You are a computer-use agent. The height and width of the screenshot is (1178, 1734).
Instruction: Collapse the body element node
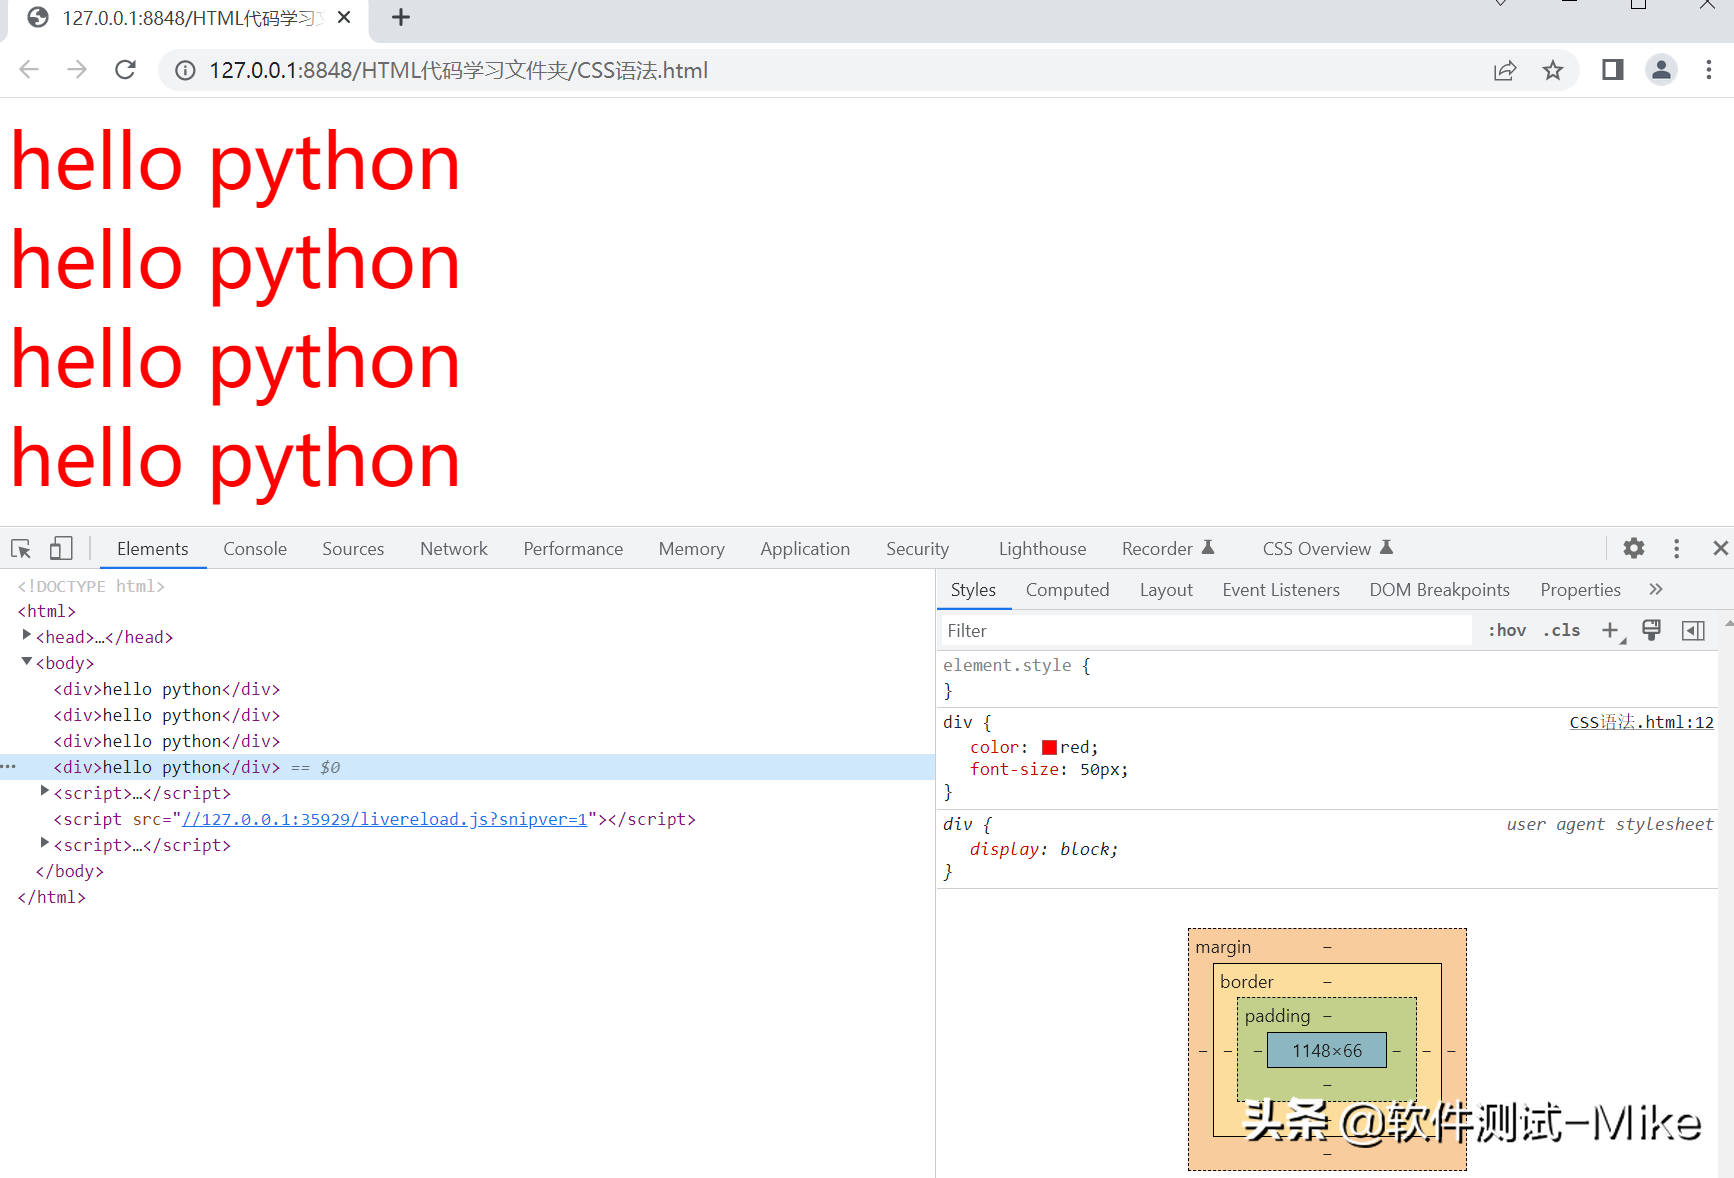point(27,661)
